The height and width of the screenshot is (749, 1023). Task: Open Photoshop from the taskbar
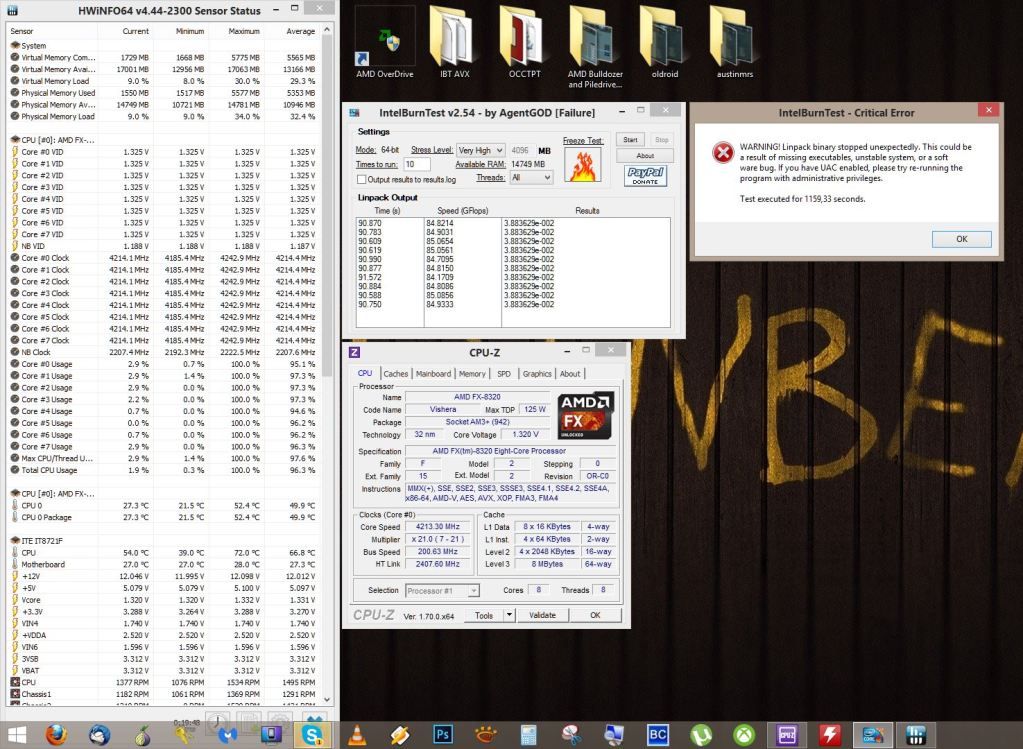pos(442,735)
